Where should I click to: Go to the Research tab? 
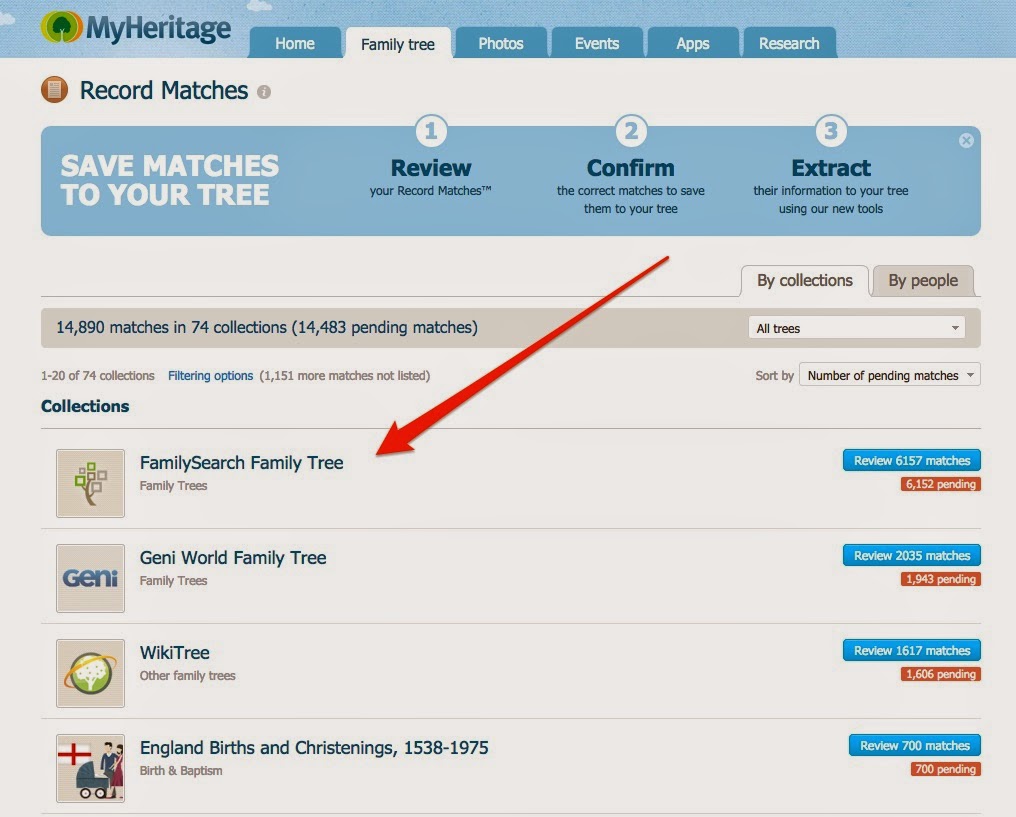[789, 43]
